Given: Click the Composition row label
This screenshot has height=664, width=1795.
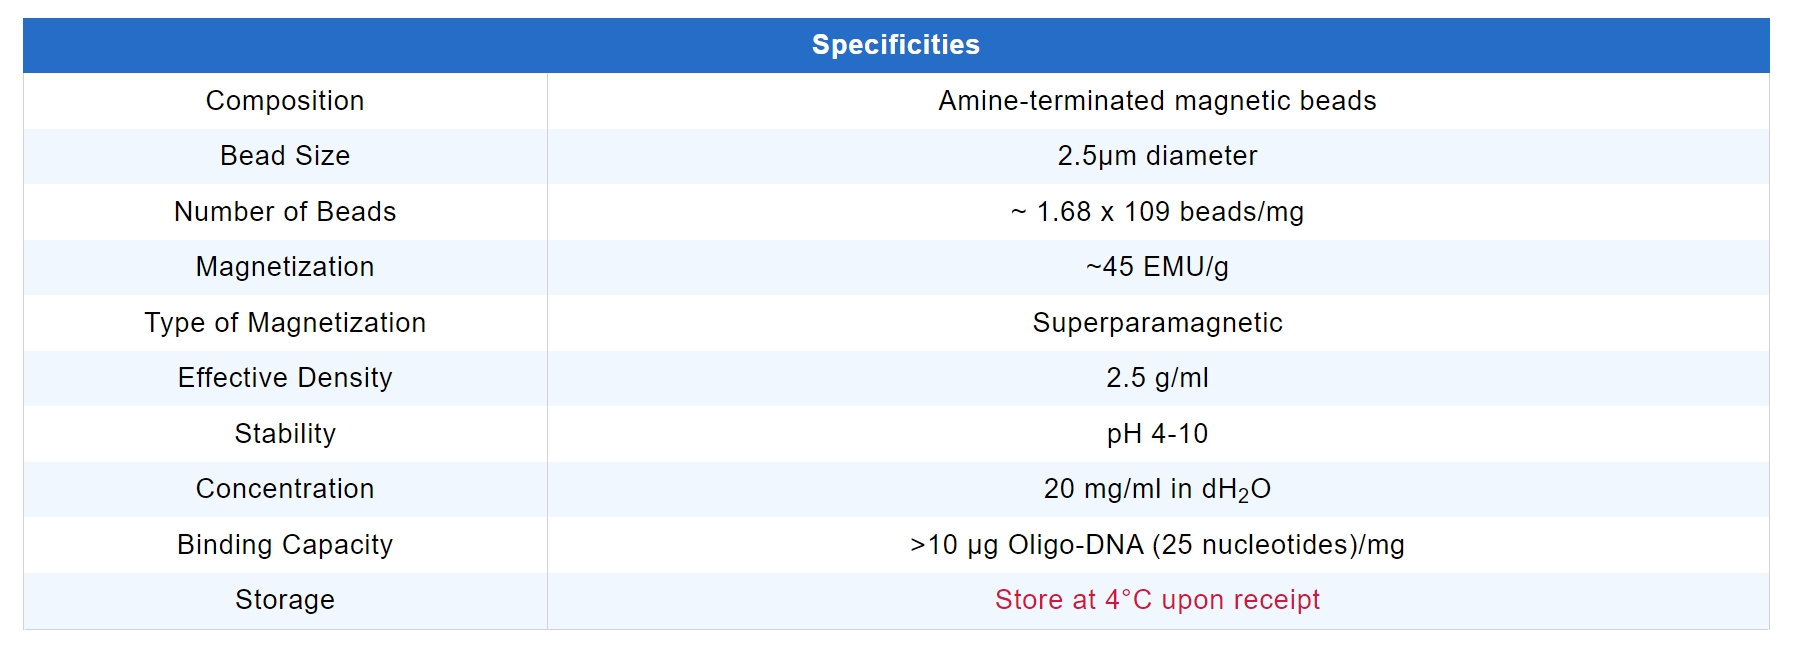Looking at the screenshot, I should 285,101.
